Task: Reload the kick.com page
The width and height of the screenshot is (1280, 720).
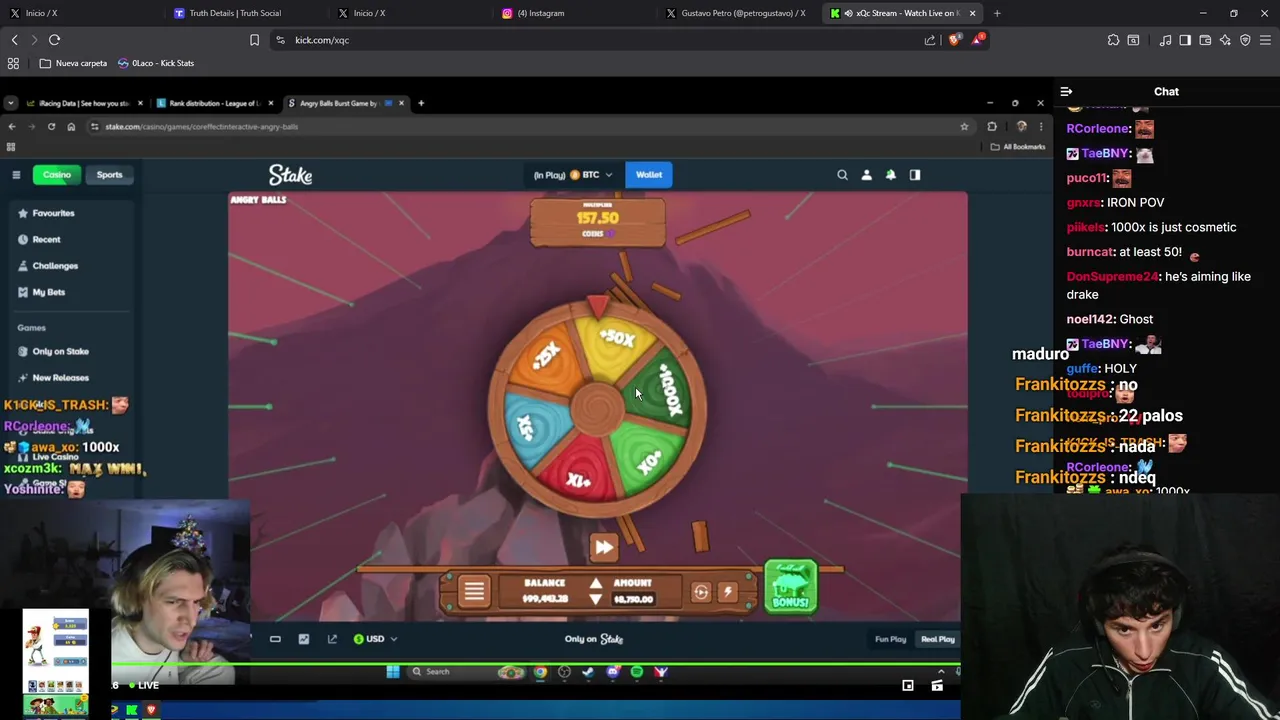Action: click(54, 40)
